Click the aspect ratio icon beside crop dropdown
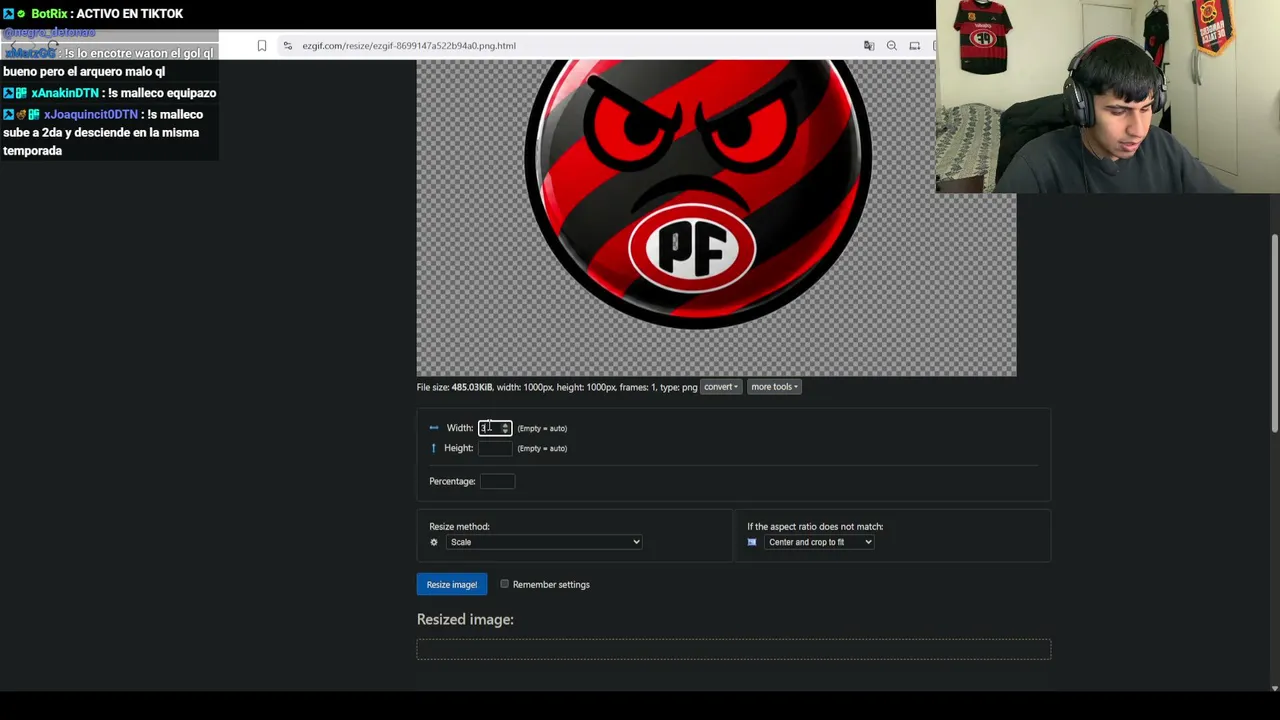 (x=752, y=542)
